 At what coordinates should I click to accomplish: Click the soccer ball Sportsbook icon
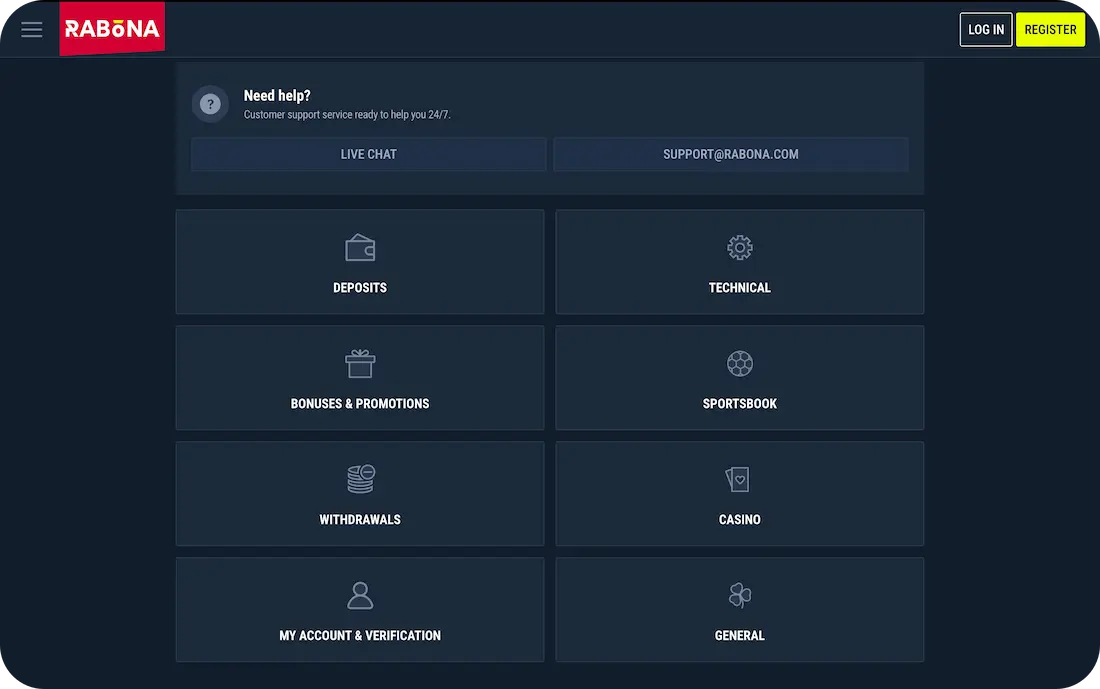pyautogui.click(x=740, y=363)
